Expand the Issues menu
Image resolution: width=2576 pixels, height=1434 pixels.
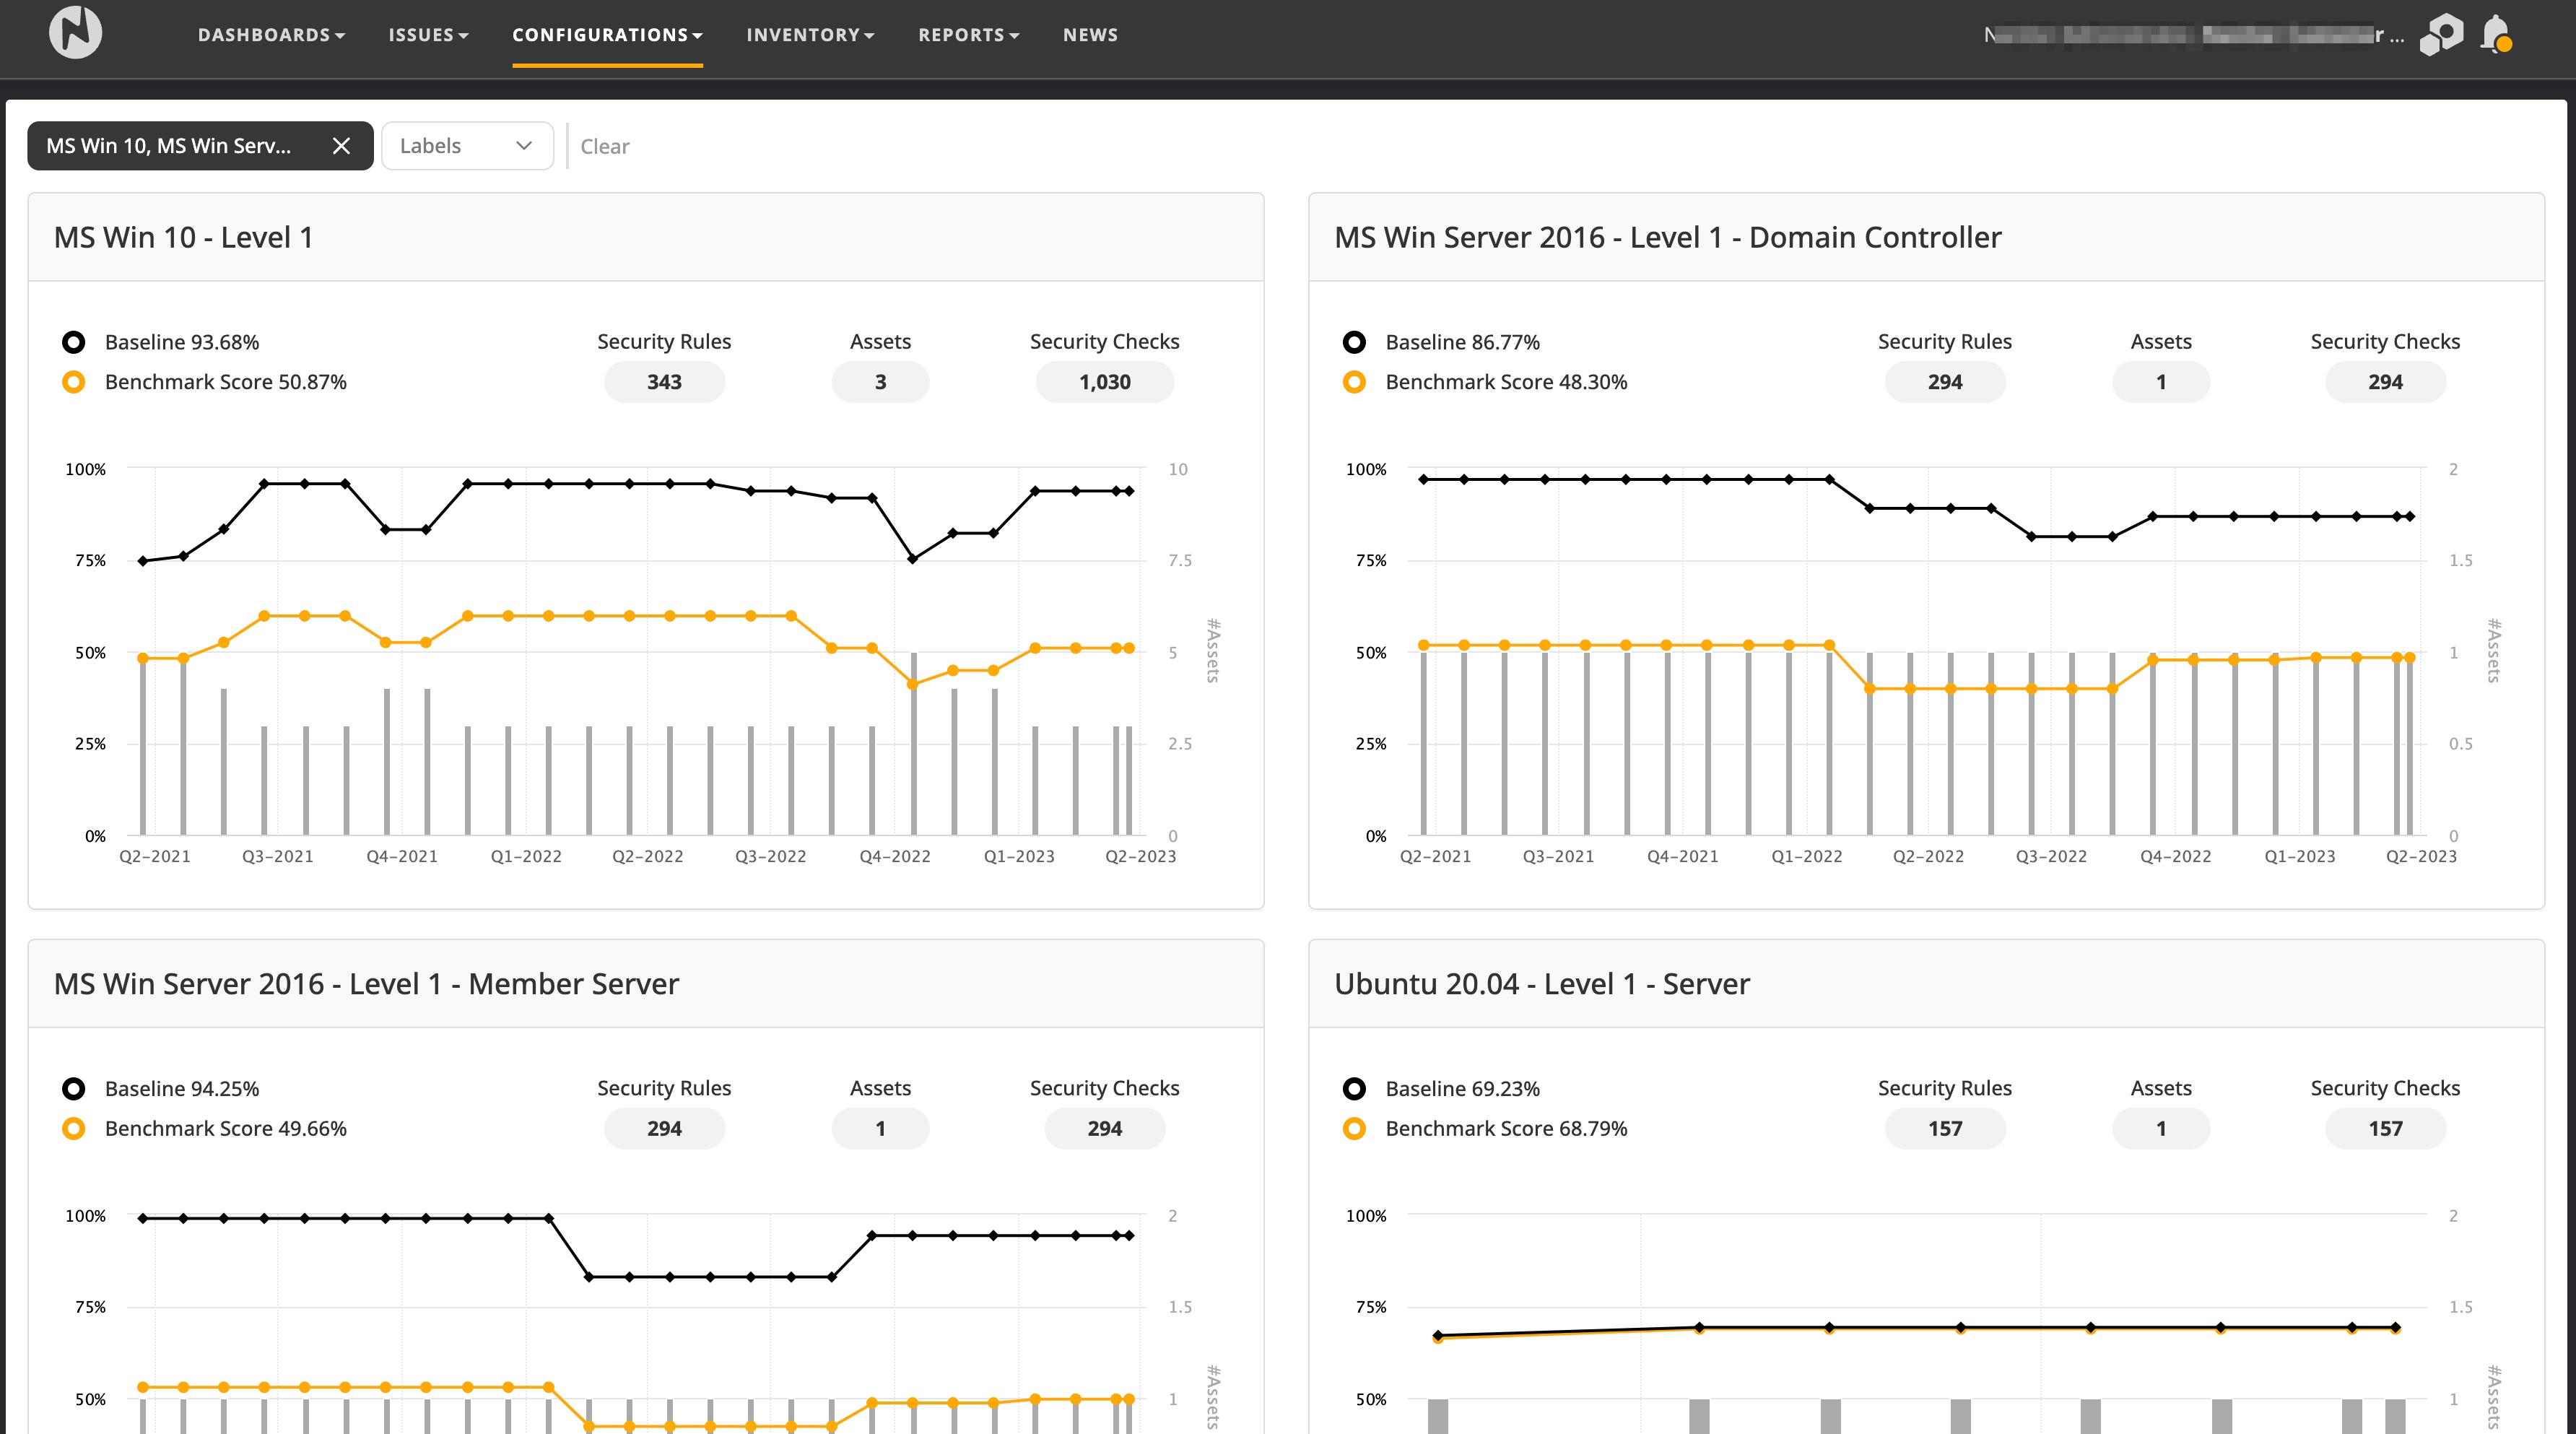pos(428,35)
